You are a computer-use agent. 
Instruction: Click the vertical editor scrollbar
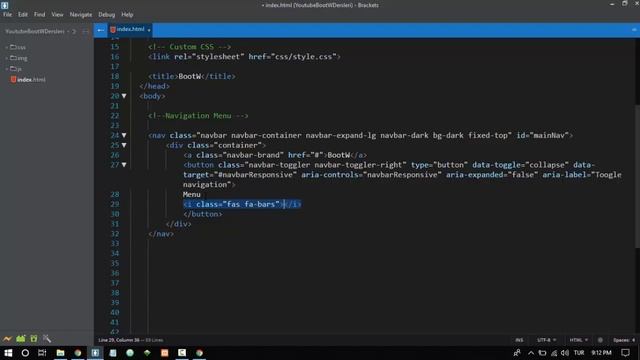(x=637, y=176)
